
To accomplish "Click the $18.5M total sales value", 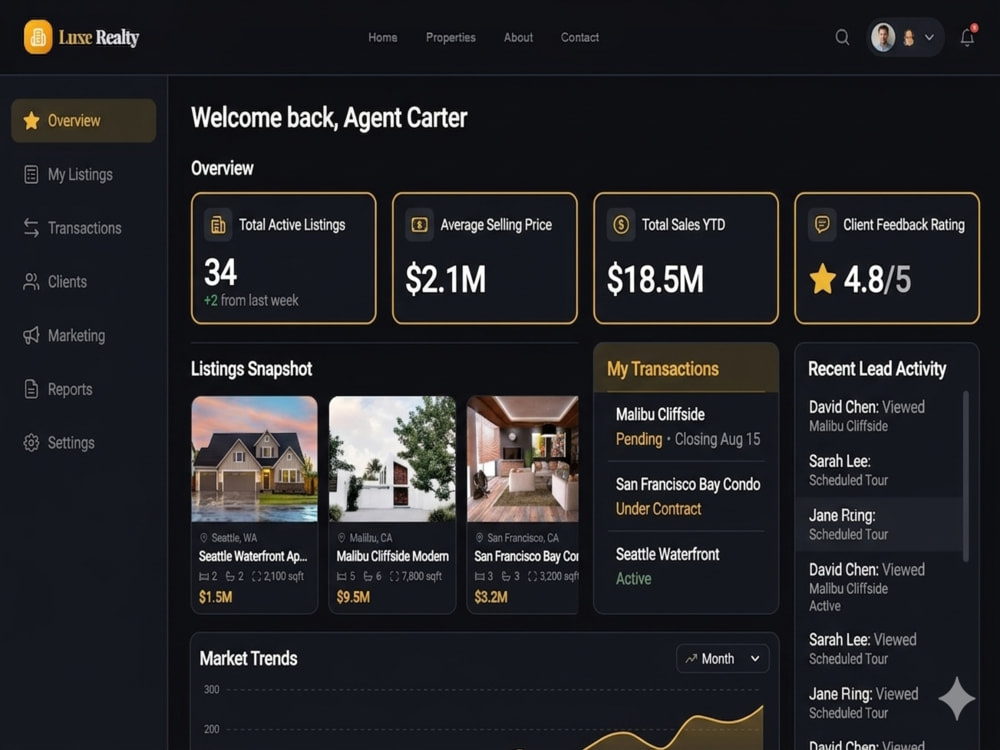I will pyautogui.click(x=656, y=279).
